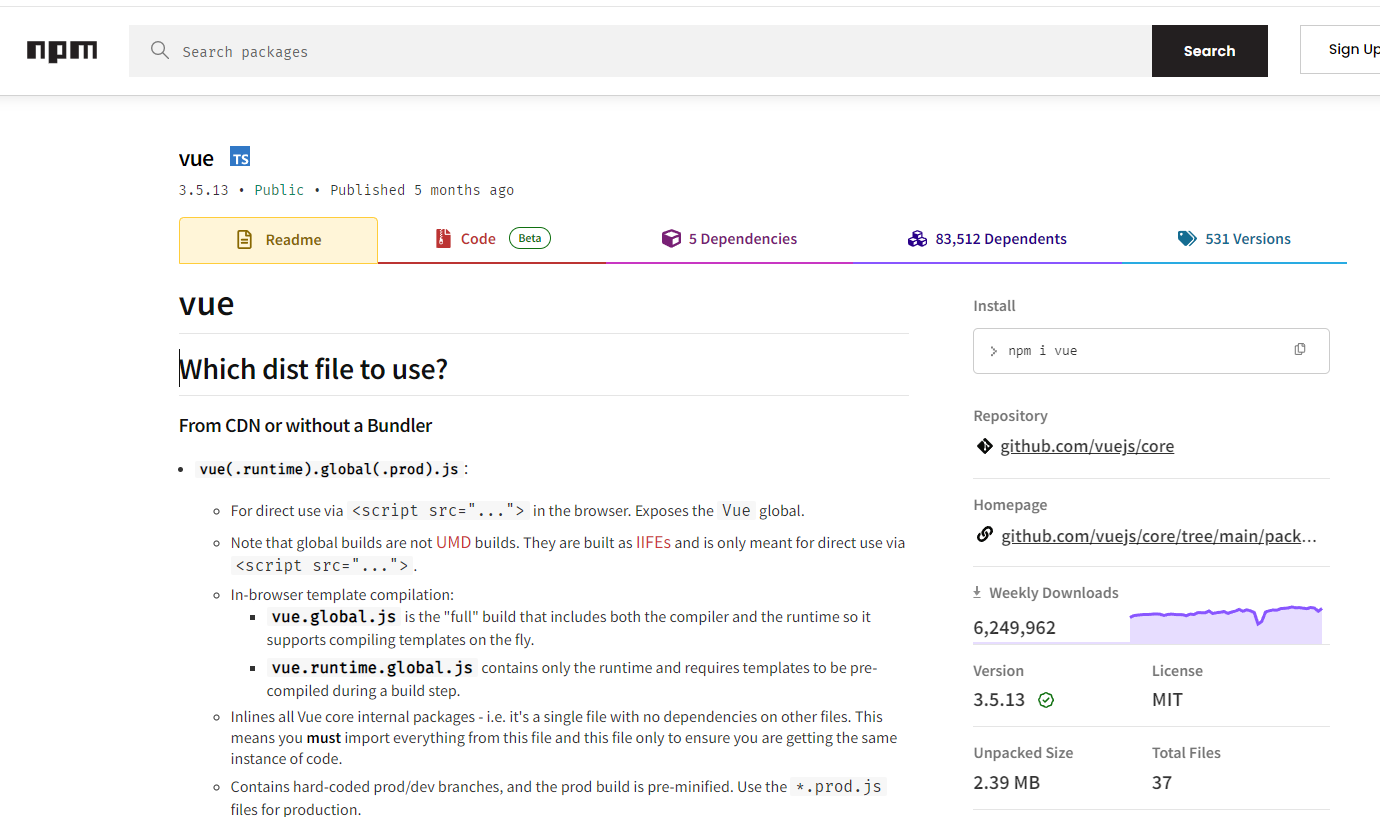
Task: Click the vue.global.js code label
Action: tap(334, 617)
